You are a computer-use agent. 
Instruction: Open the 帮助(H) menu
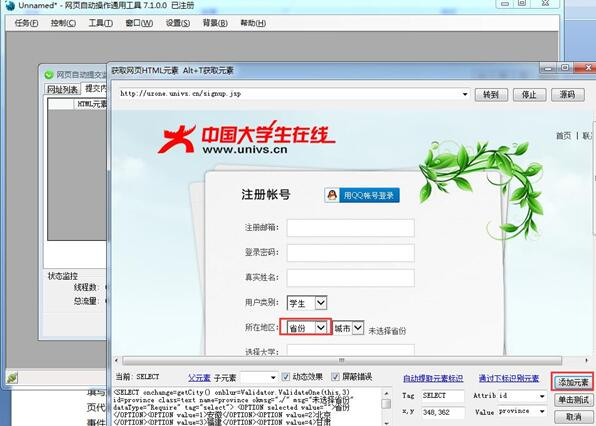coord(253,23)
